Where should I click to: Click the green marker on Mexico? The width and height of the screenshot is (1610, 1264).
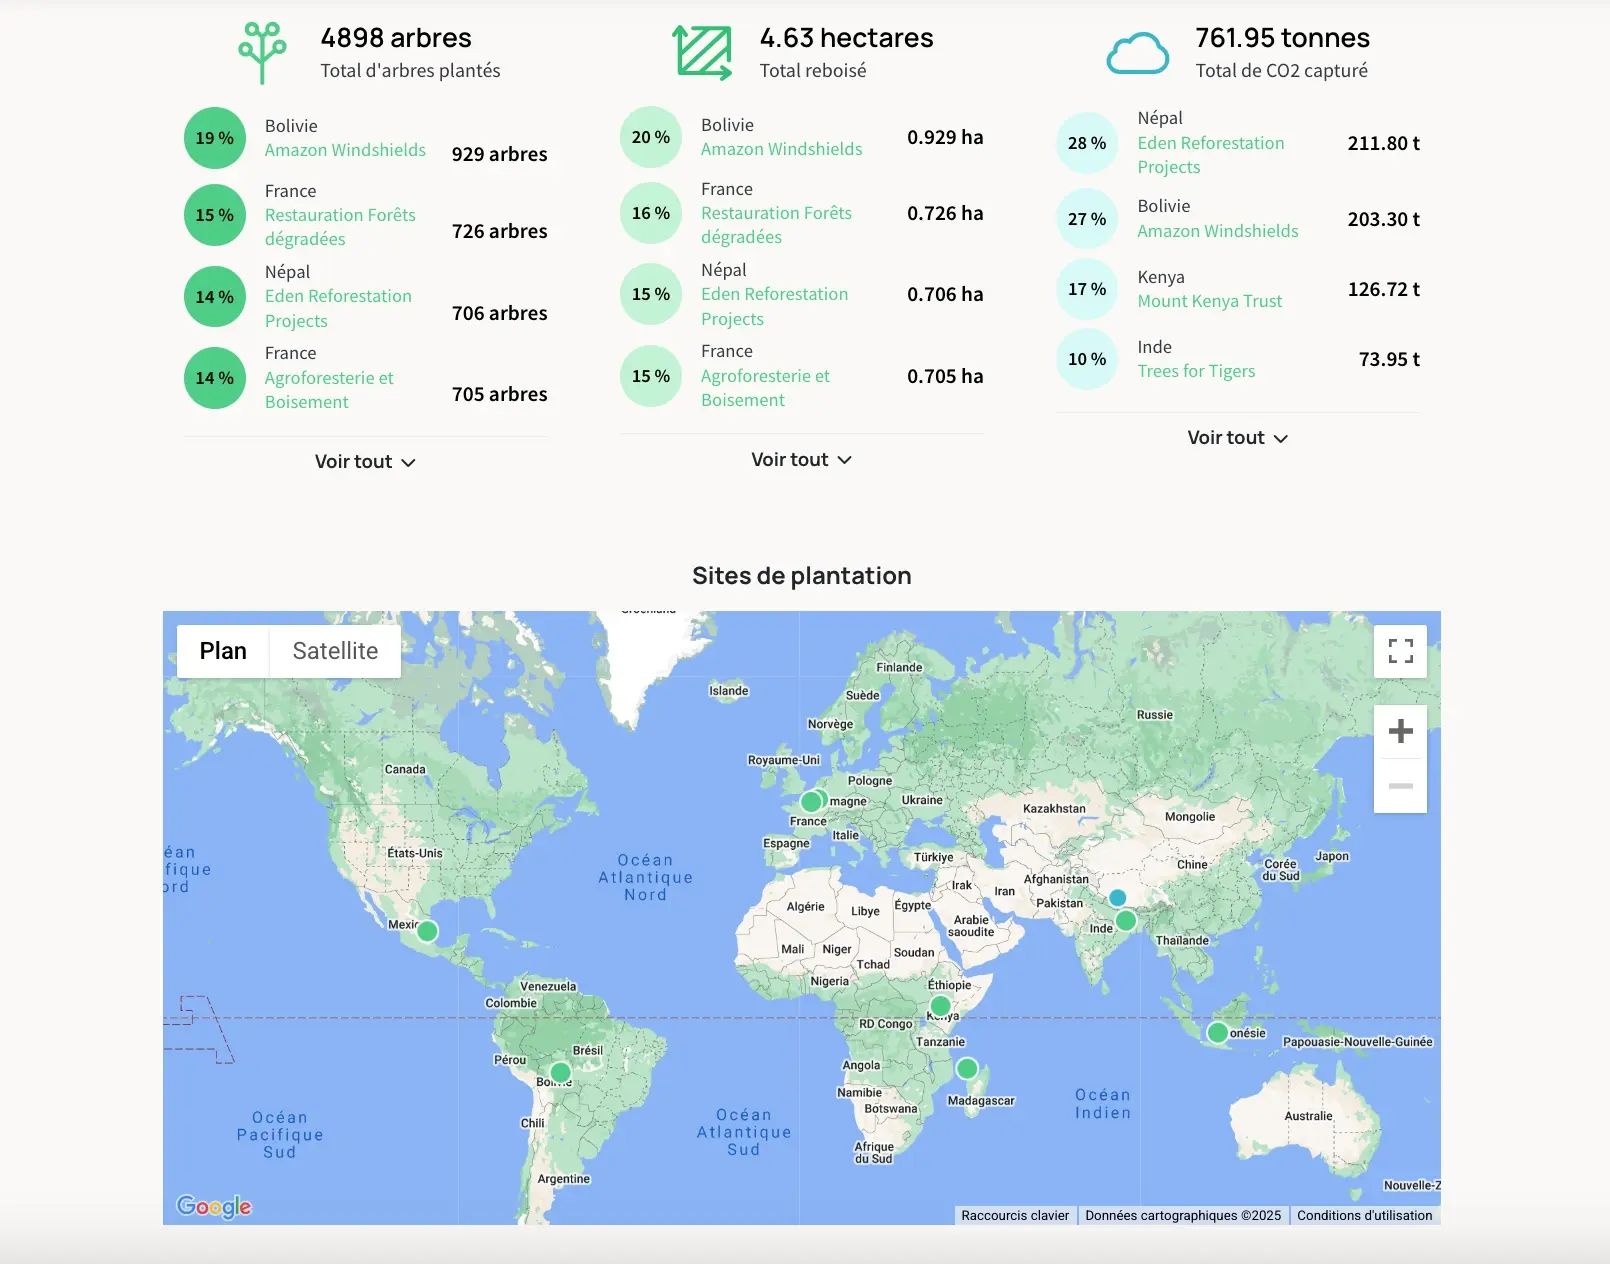pos(427,931)
